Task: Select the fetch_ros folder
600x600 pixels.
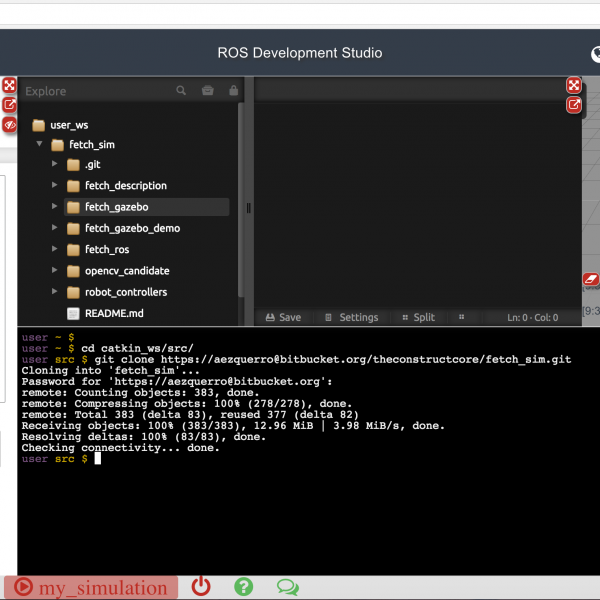Action: coord(98,249)
